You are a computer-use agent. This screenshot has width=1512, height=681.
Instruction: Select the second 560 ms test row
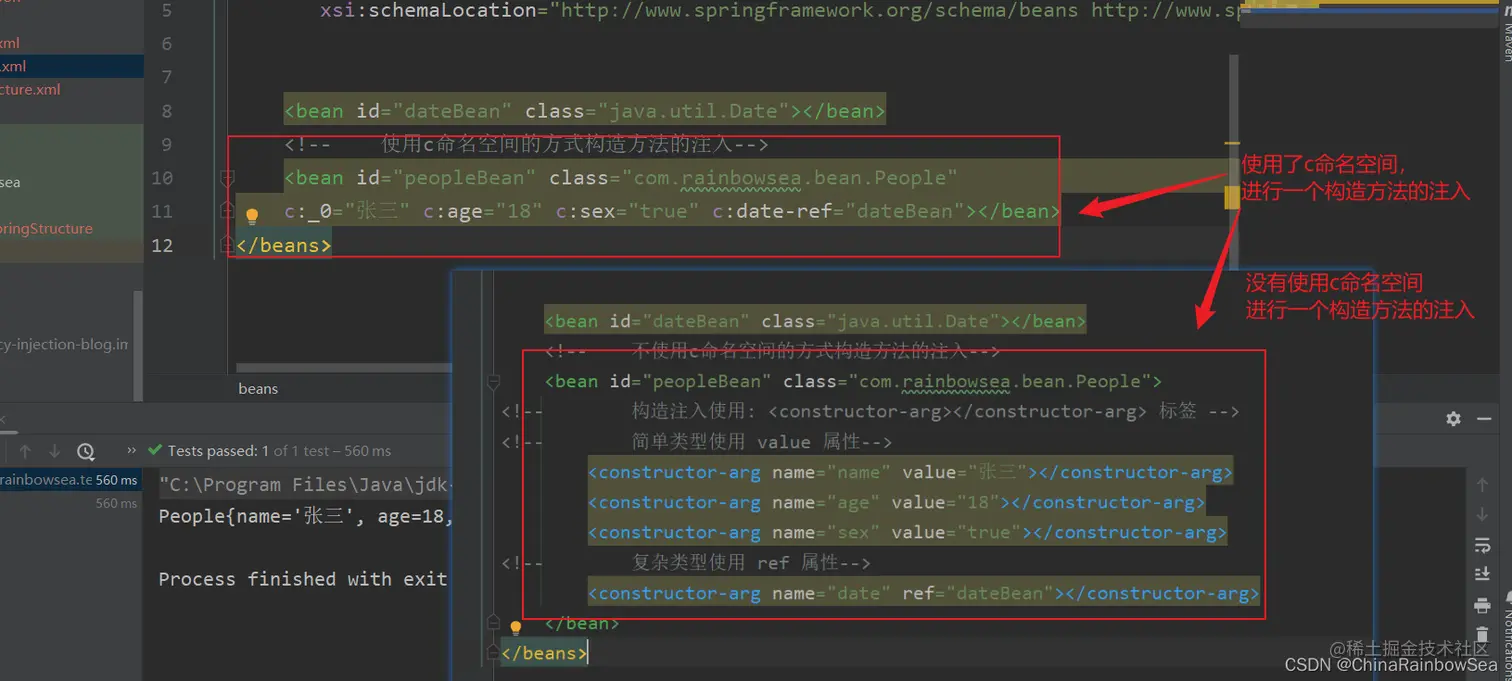116,503
